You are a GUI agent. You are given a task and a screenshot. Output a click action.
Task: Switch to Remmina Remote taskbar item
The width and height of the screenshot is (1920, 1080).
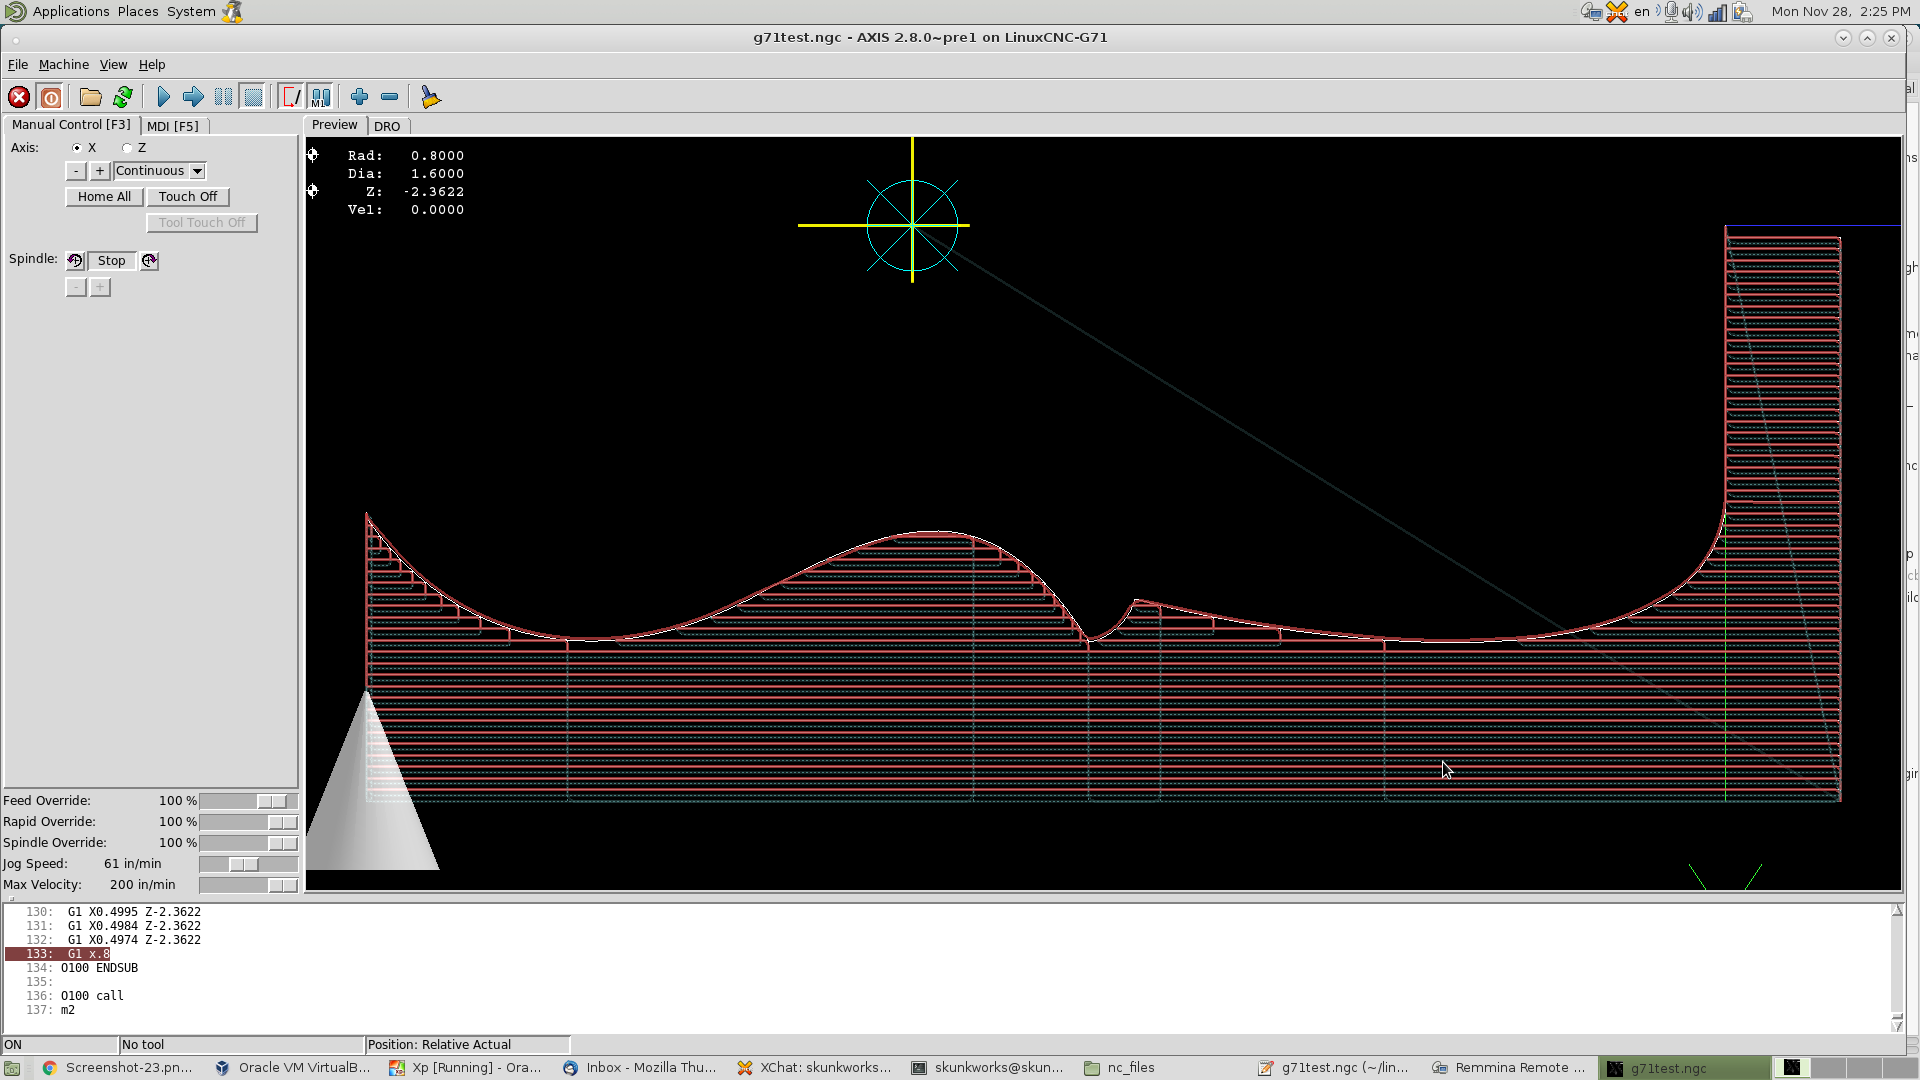(1510, 1068)
